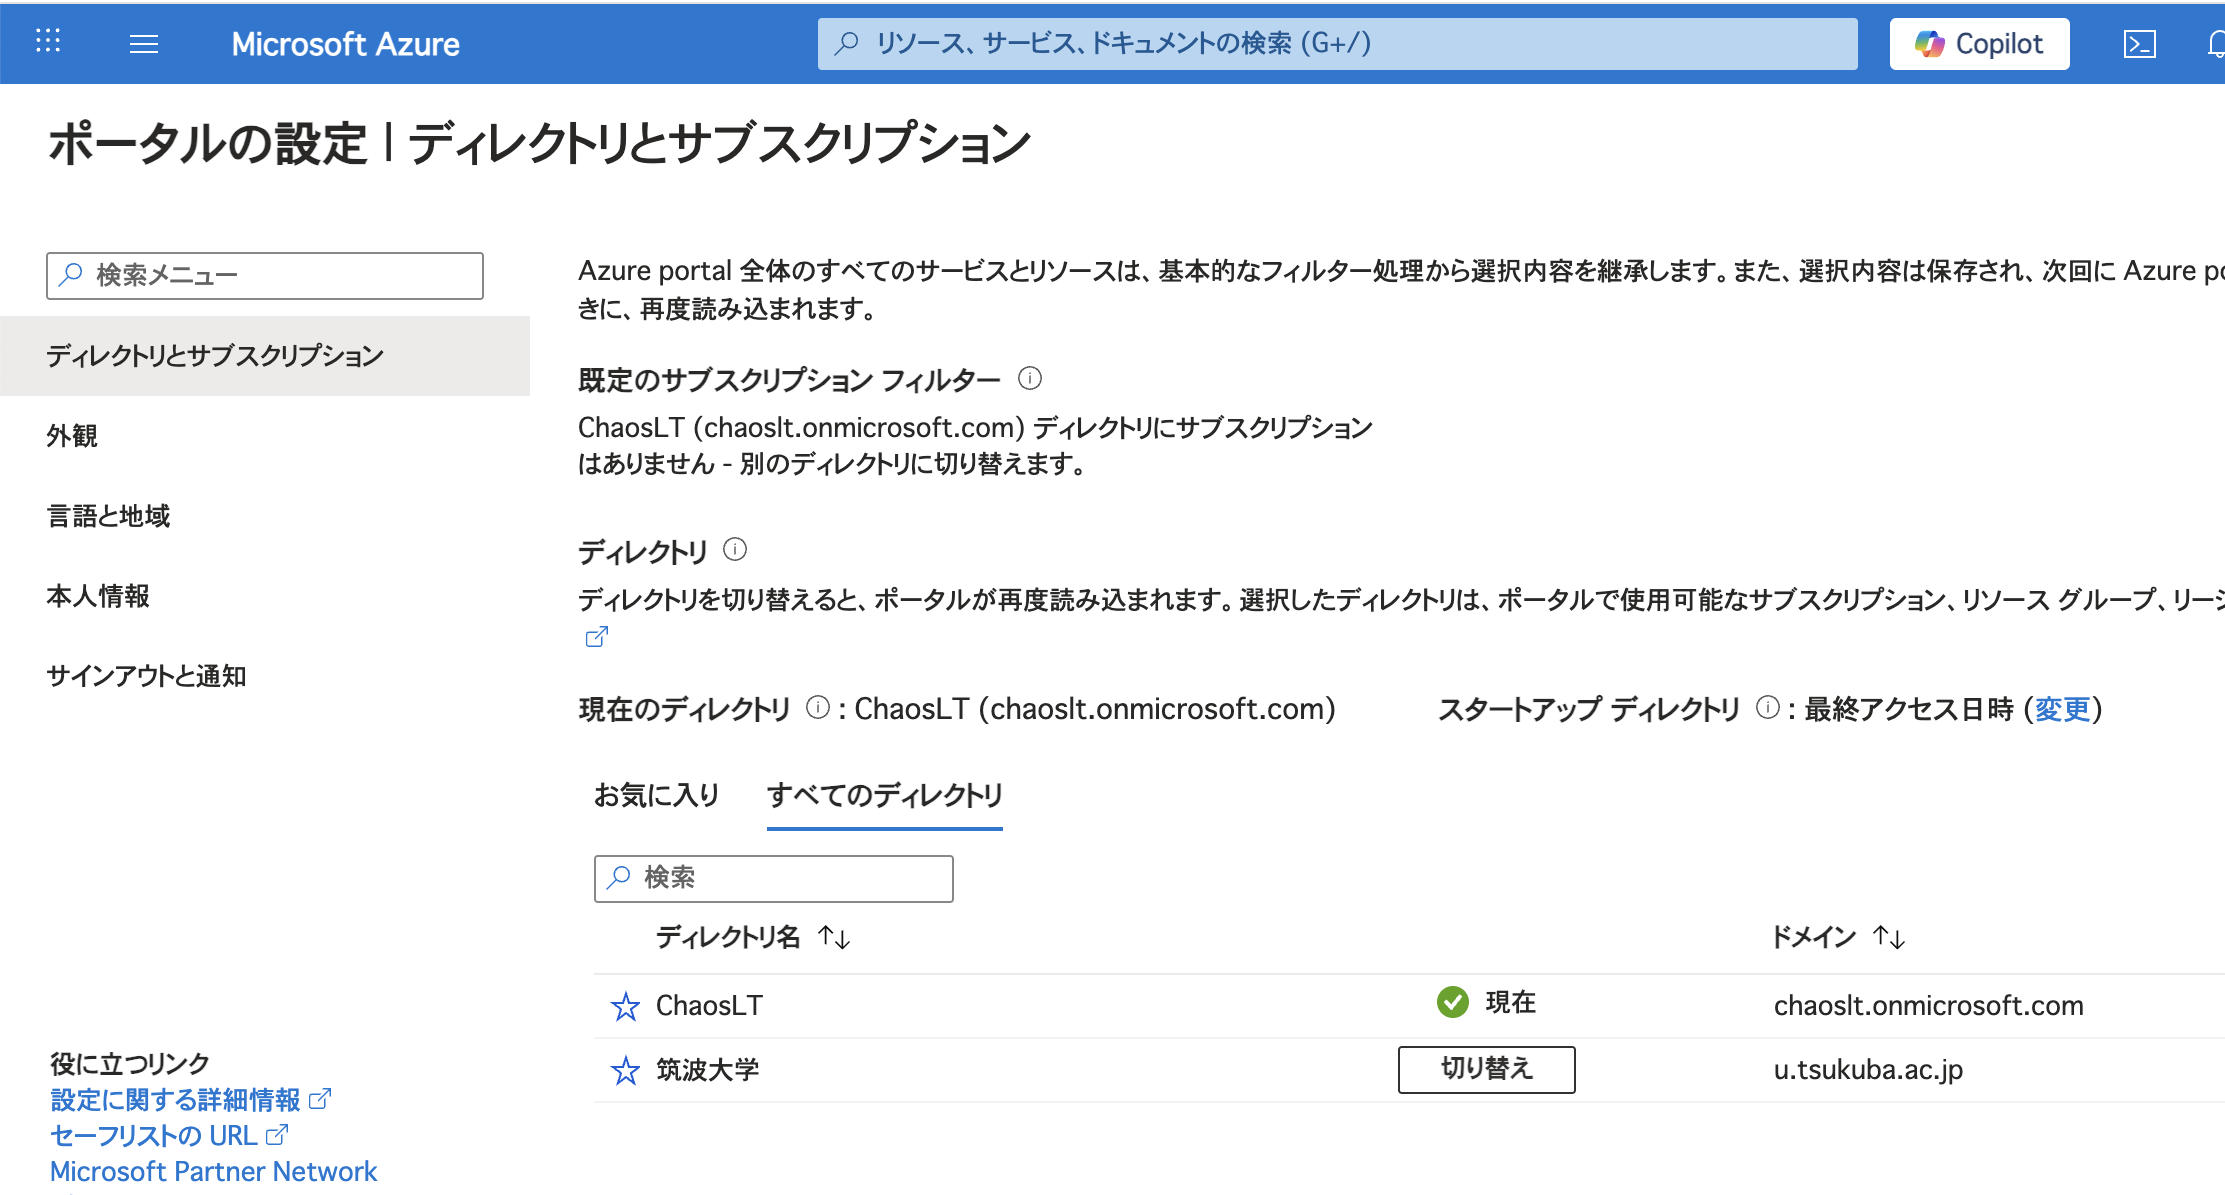The height and width of the screenshot is (1195, 2225).
Task: Click info icon beside 現在のディレクトリ
Action: pyautogui.click(x=818, y=708)
